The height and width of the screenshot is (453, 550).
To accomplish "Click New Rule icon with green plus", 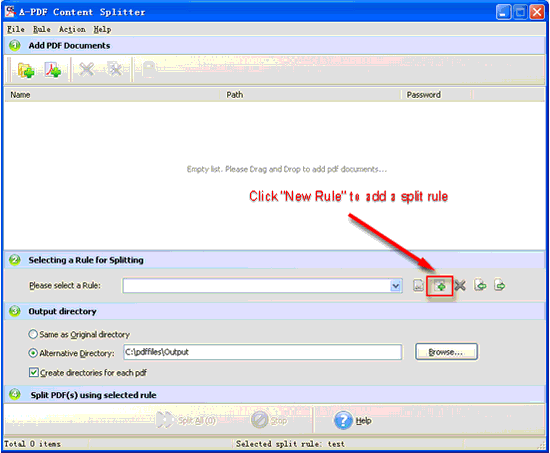I will point(440,286).
